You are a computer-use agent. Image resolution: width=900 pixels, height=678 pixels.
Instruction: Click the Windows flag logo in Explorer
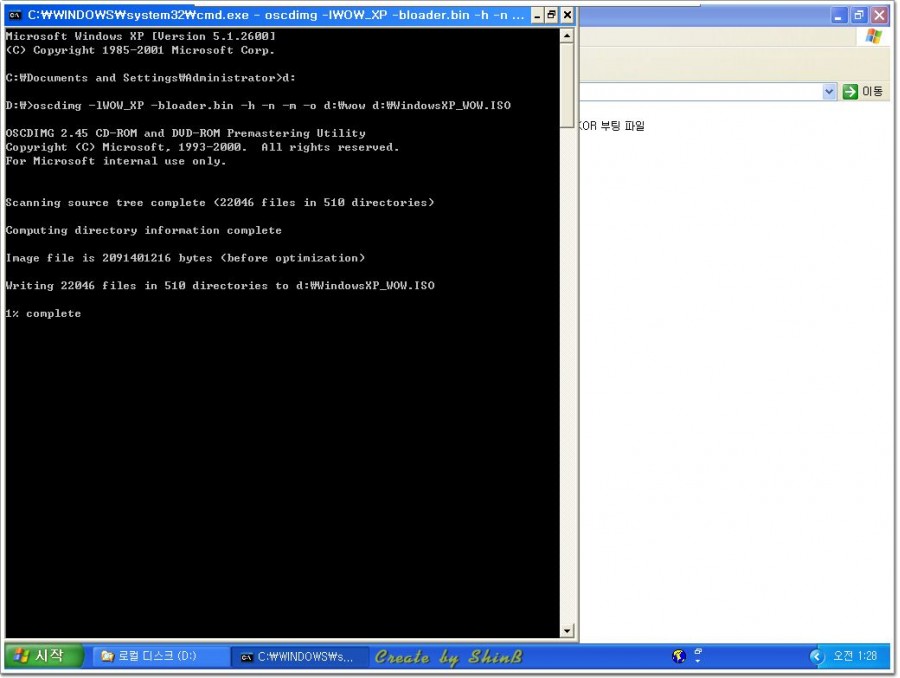pyautogui.click(x=874, y=36)
